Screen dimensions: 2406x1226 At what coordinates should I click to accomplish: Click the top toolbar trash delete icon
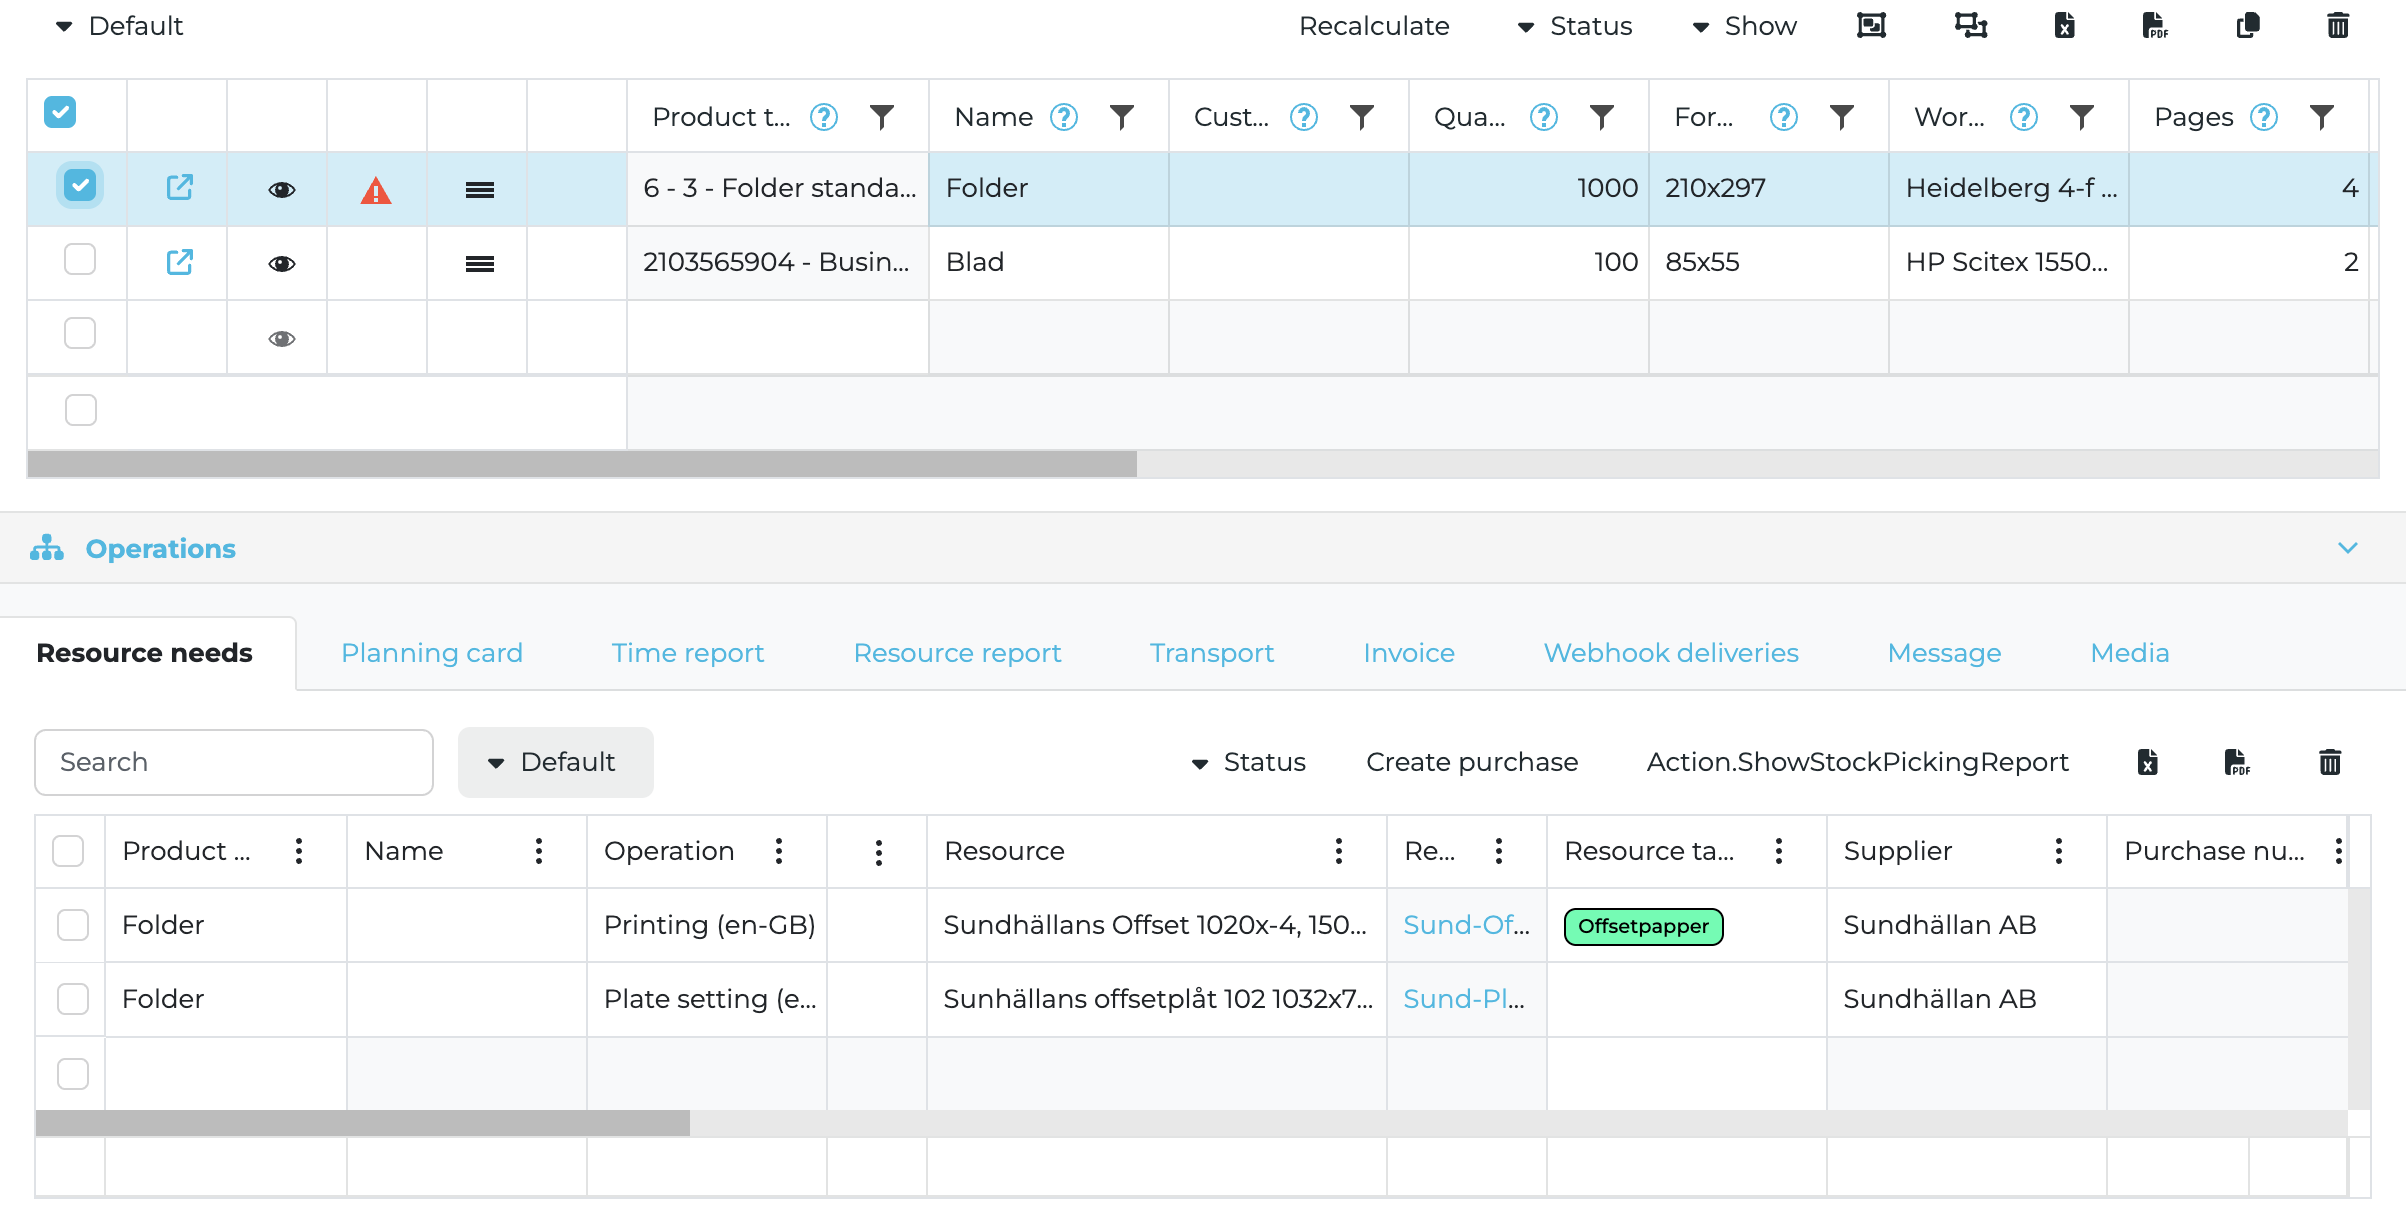(x=2337, y=26)
